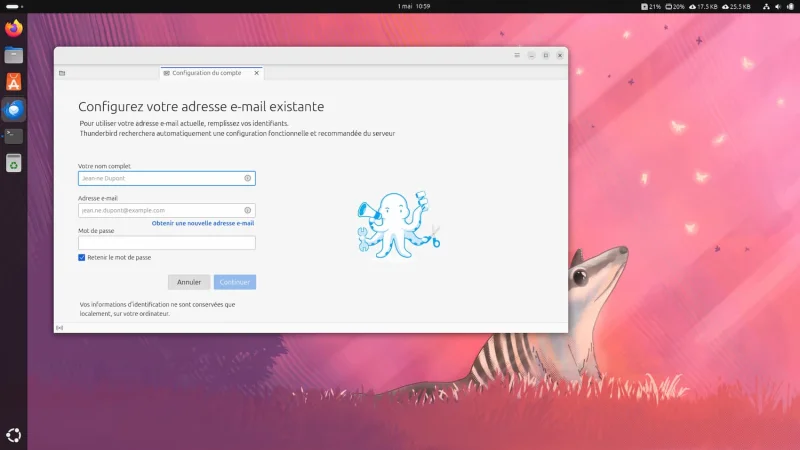Screen dimensions: 800x450
Task: Click the Annuler button
Action: click(189, 282)
